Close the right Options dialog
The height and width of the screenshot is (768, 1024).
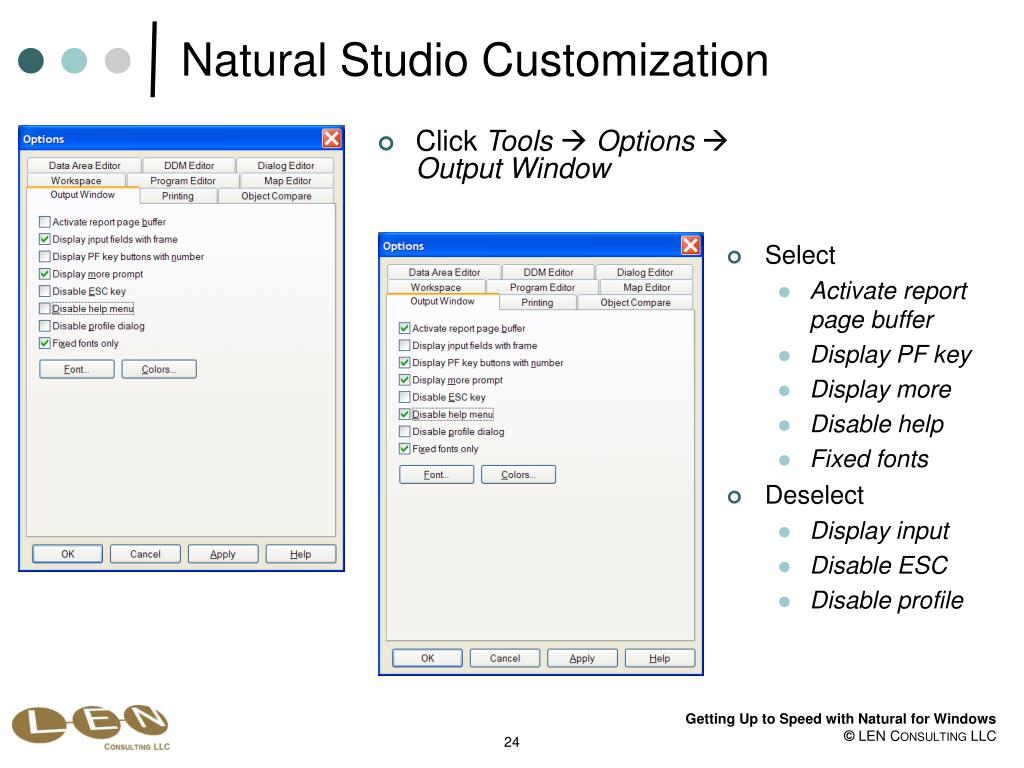pos(690,245)
